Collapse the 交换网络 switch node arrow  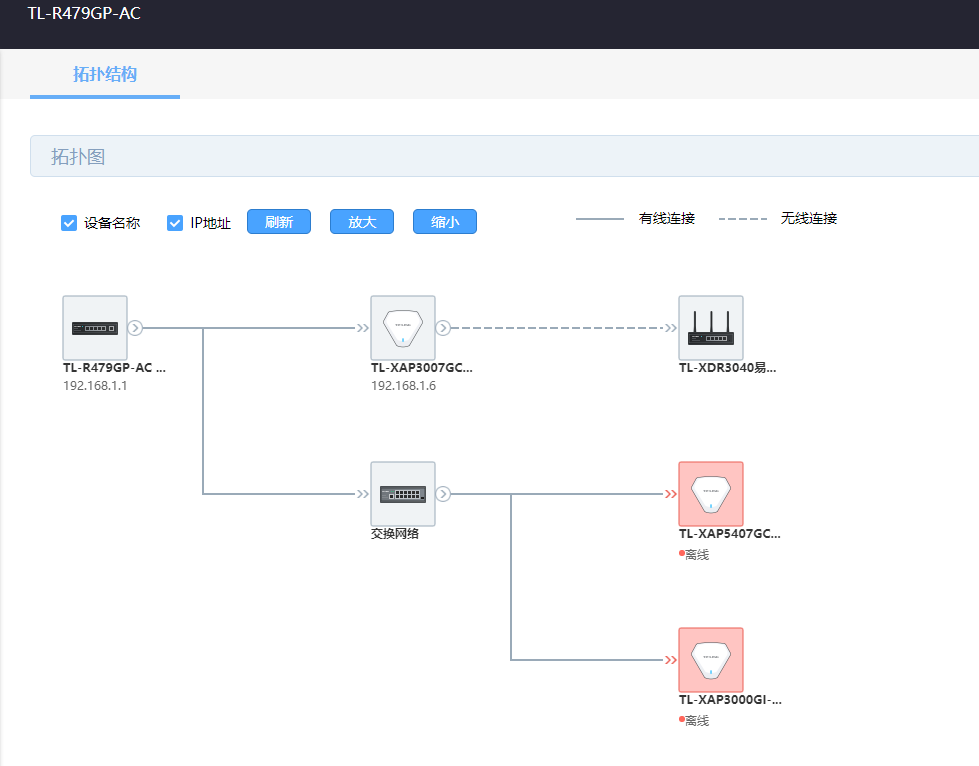point(443,494)
